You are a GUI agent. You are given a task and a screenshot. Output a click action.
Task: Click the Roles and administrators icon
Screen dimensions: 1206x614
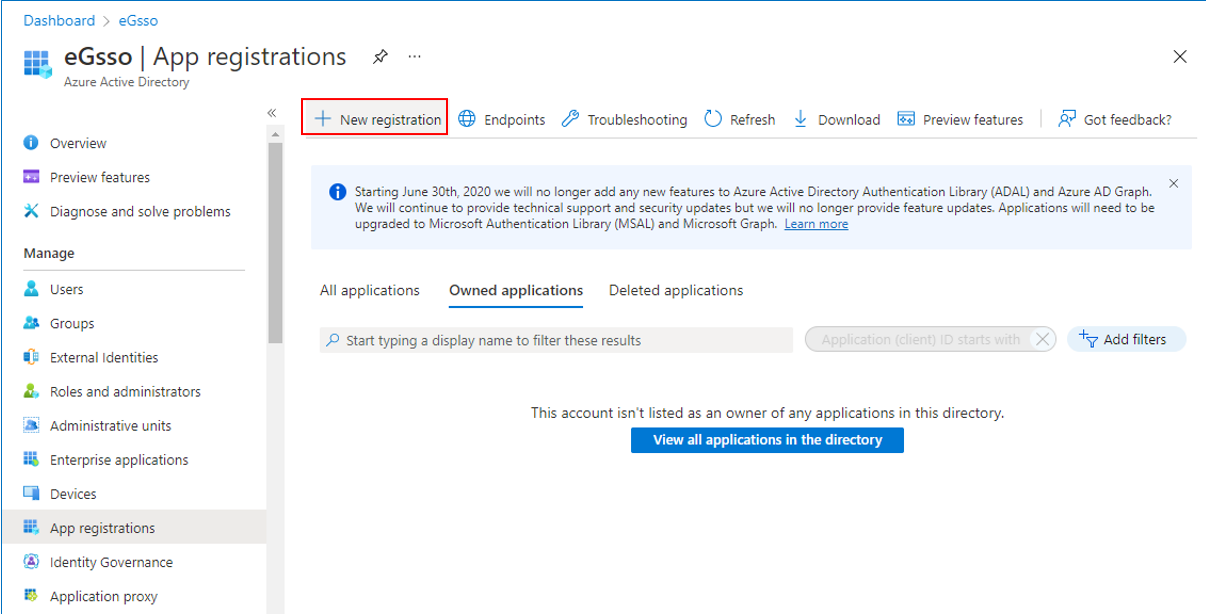tap(31, 391)
